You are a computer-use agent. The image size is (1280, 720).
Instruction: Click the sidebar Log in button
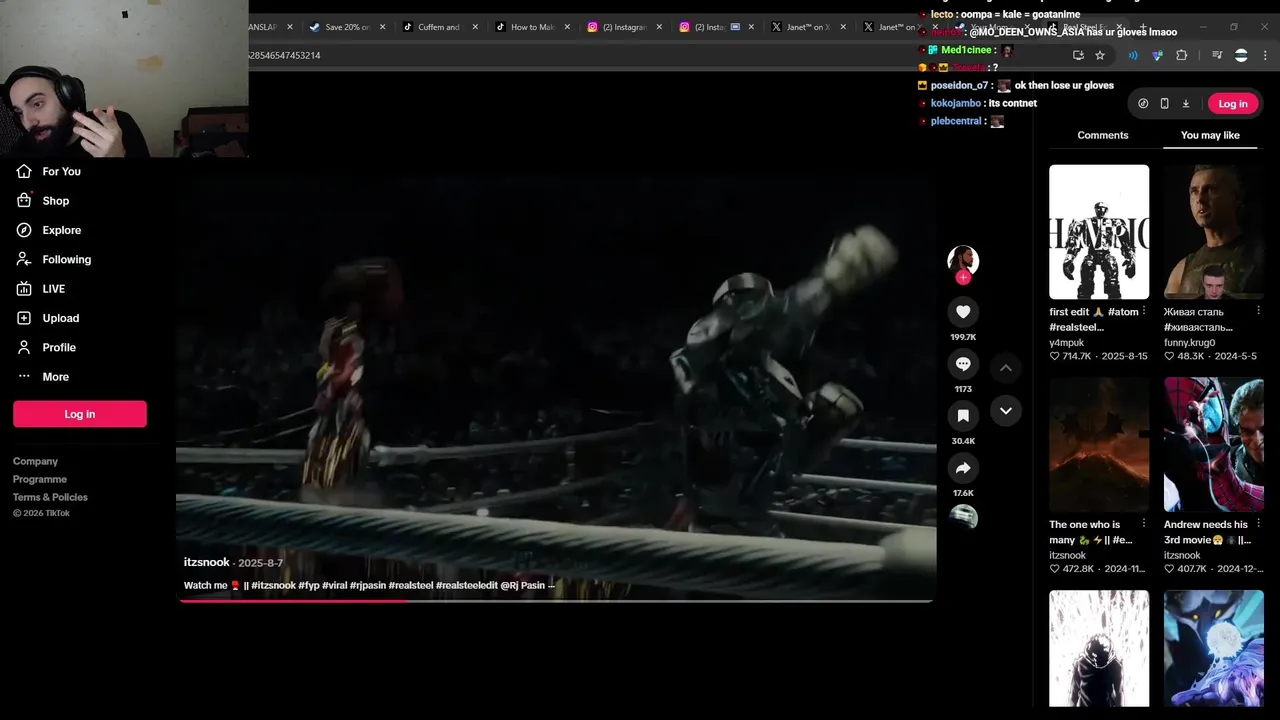click(80, 414)
